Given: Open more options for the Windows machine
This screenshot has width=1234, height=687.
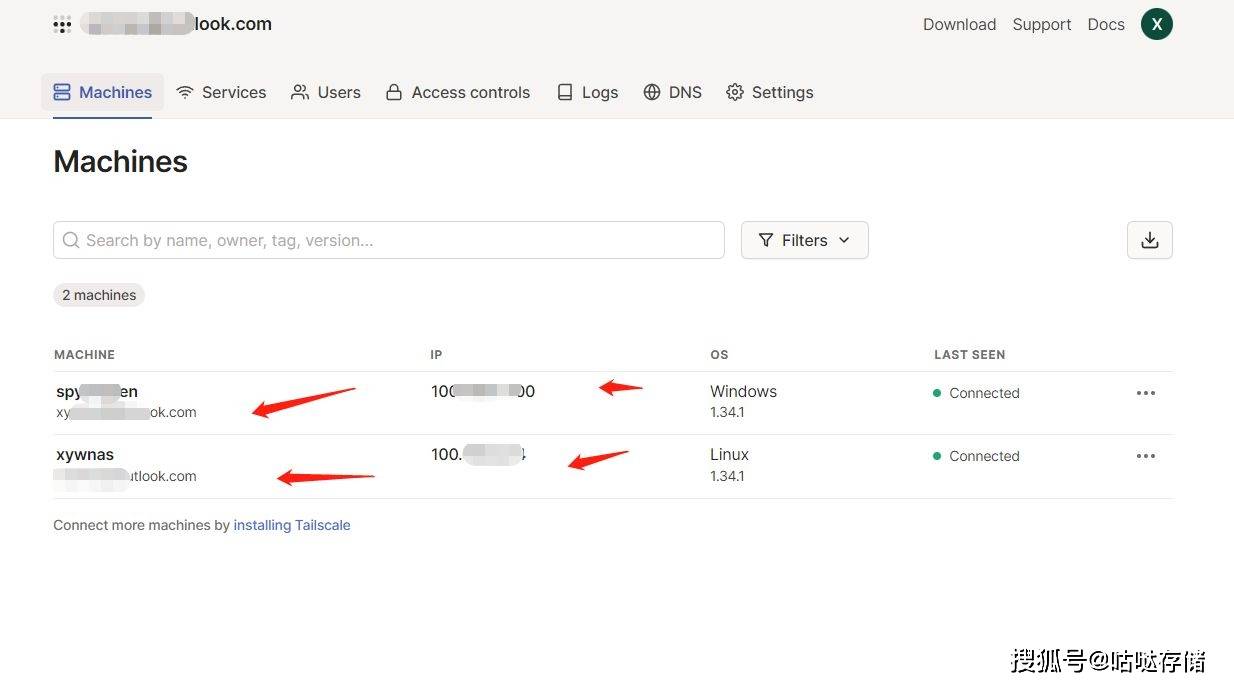Looking at the screenshot, I should [1146, 393].
